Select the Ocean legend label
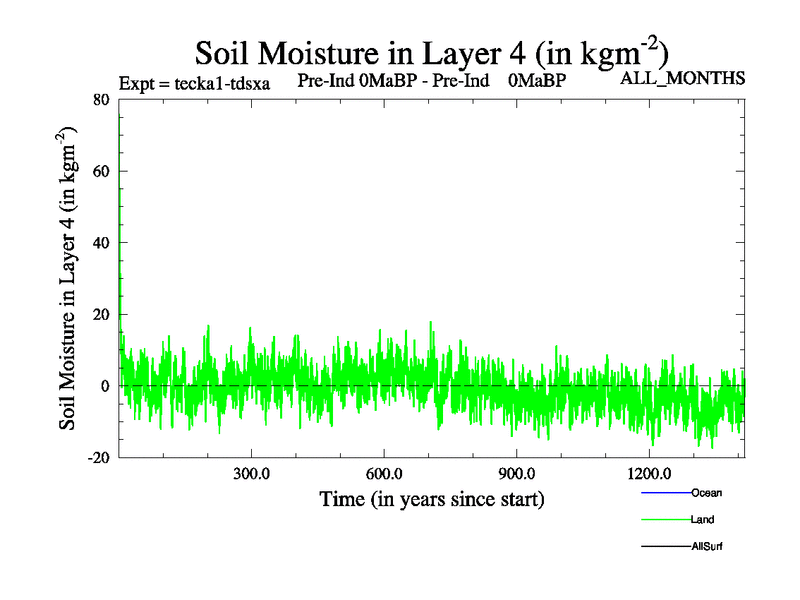Viewport: 800px width, 600px height. [x=706, y=493]
